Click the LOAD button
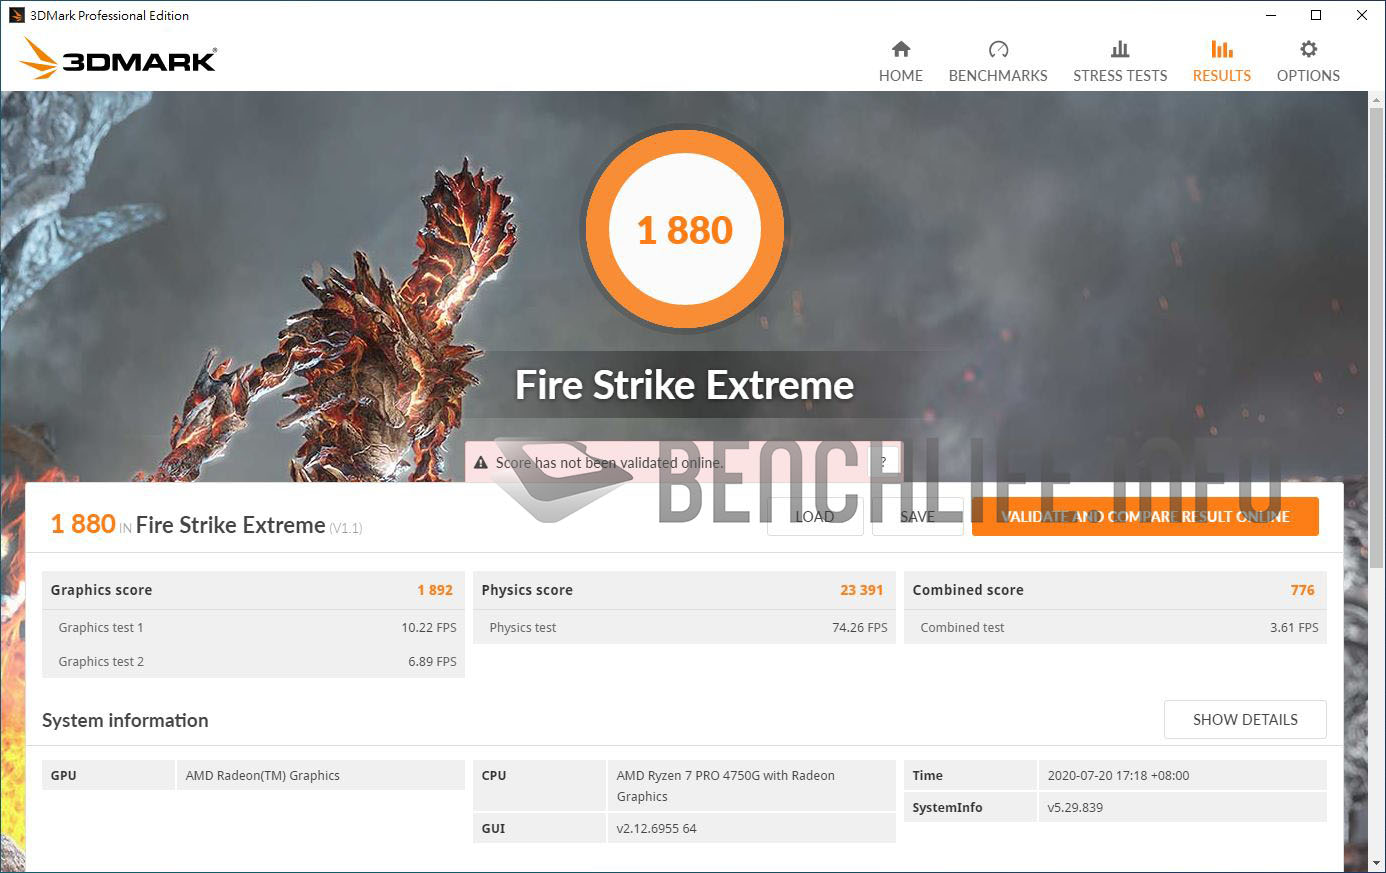This screenshot has width=1386, height=873. click(815, 516)
